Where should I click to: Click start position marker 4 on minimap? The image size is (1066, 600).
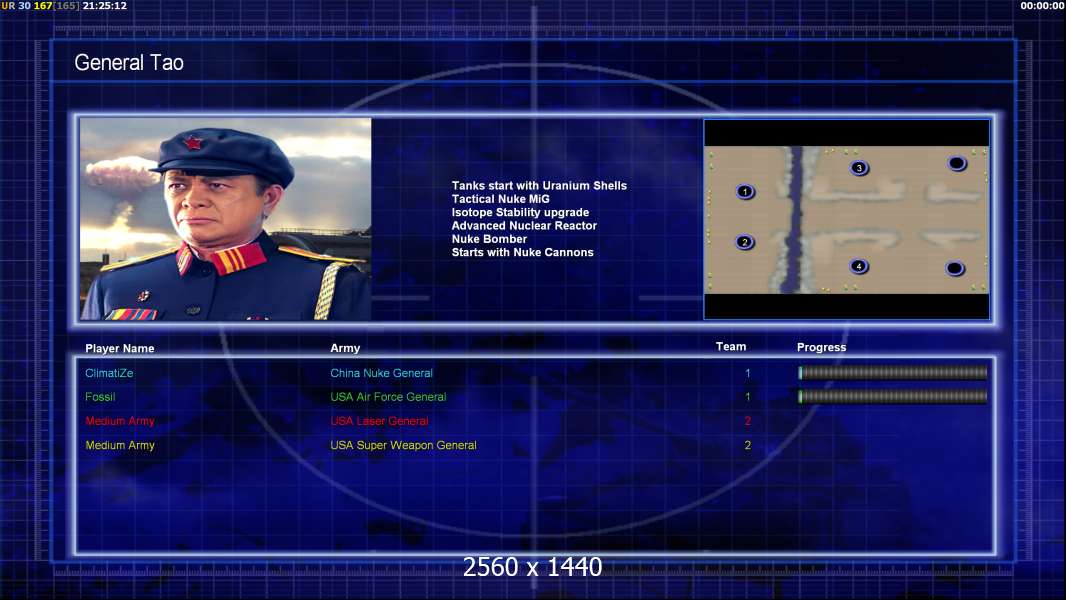pyautogui.click(x=859, y=266)
